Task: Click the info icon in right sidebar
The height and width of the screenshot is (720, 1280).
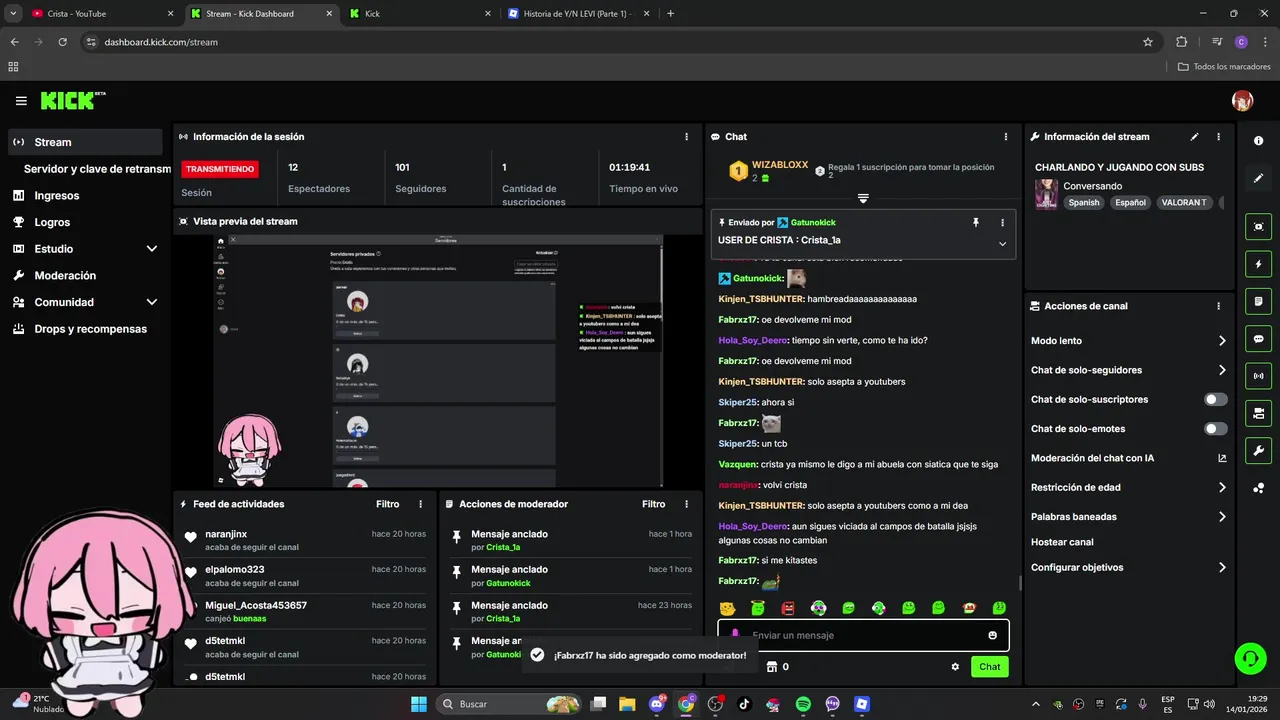Action: click(1258, 141)
